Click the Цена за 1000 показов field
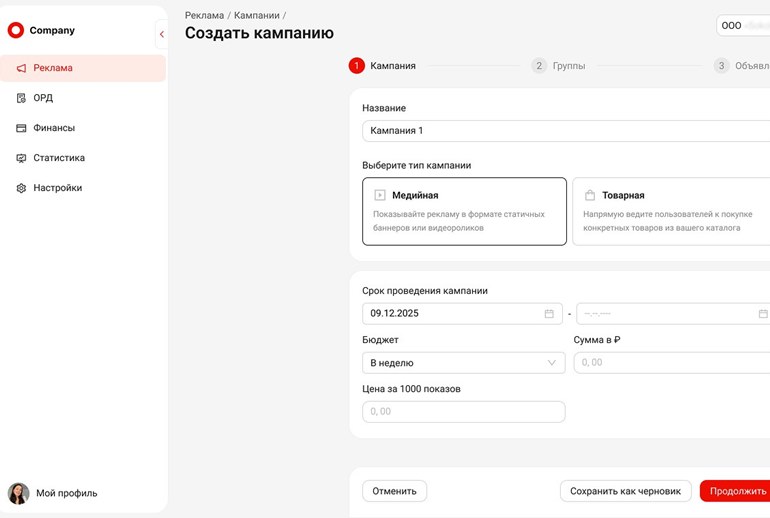 (463, 412)
